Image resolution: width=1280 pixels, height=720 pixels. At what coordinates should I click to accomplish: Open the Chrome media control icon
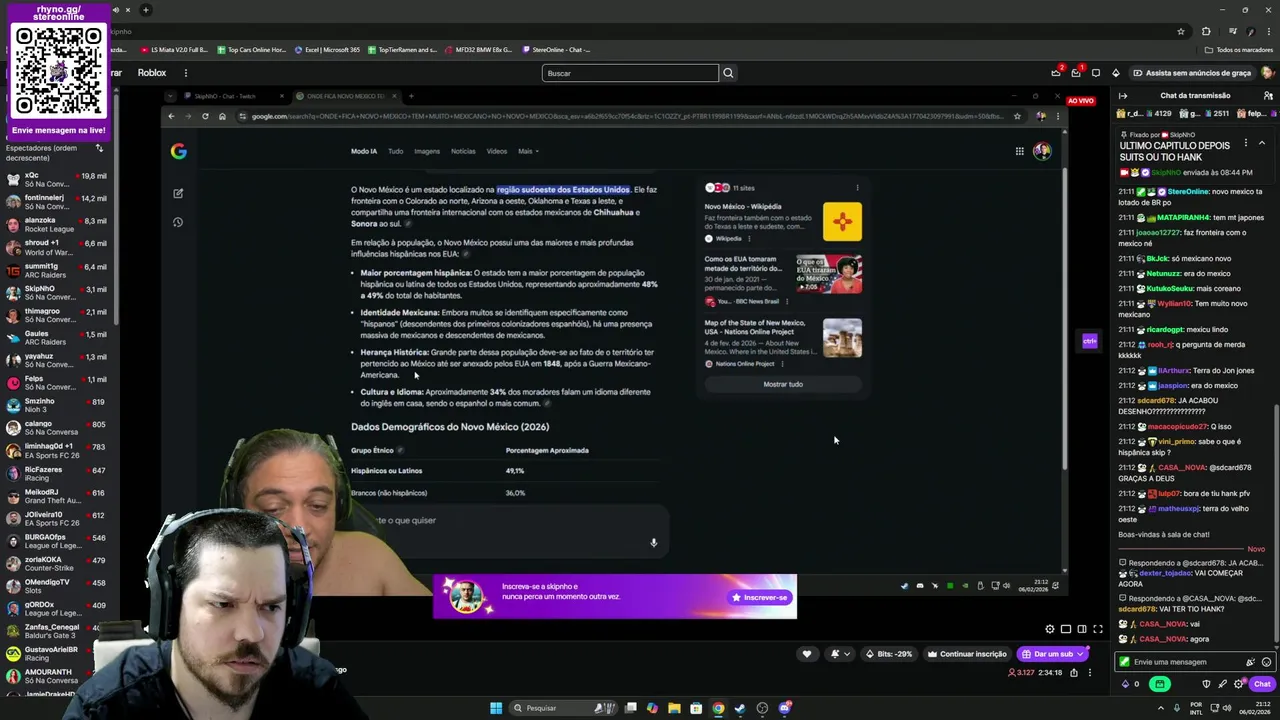coord(1232,31)
